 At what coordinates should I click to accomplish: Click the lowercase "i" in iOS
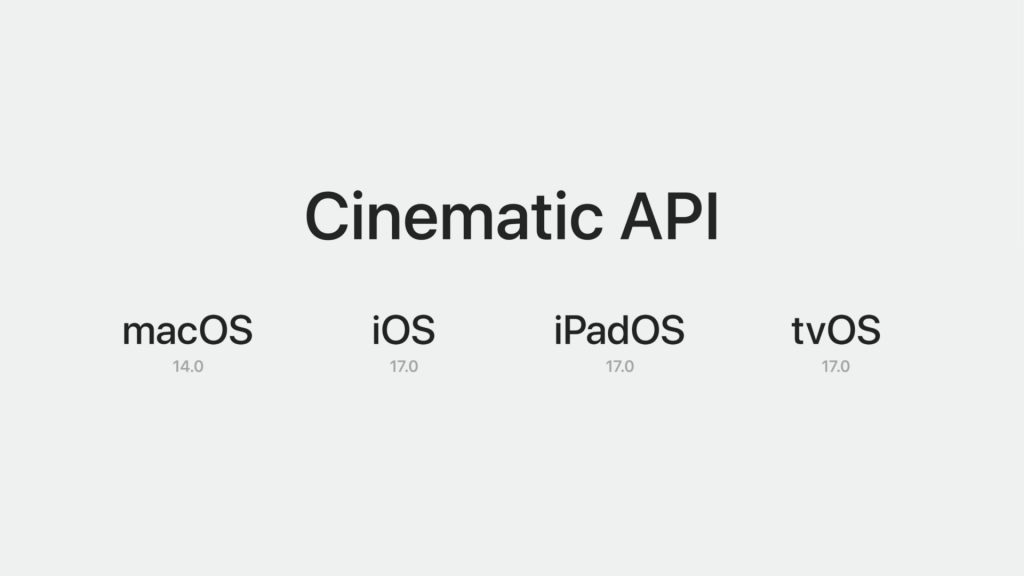[x=376, y=330]
